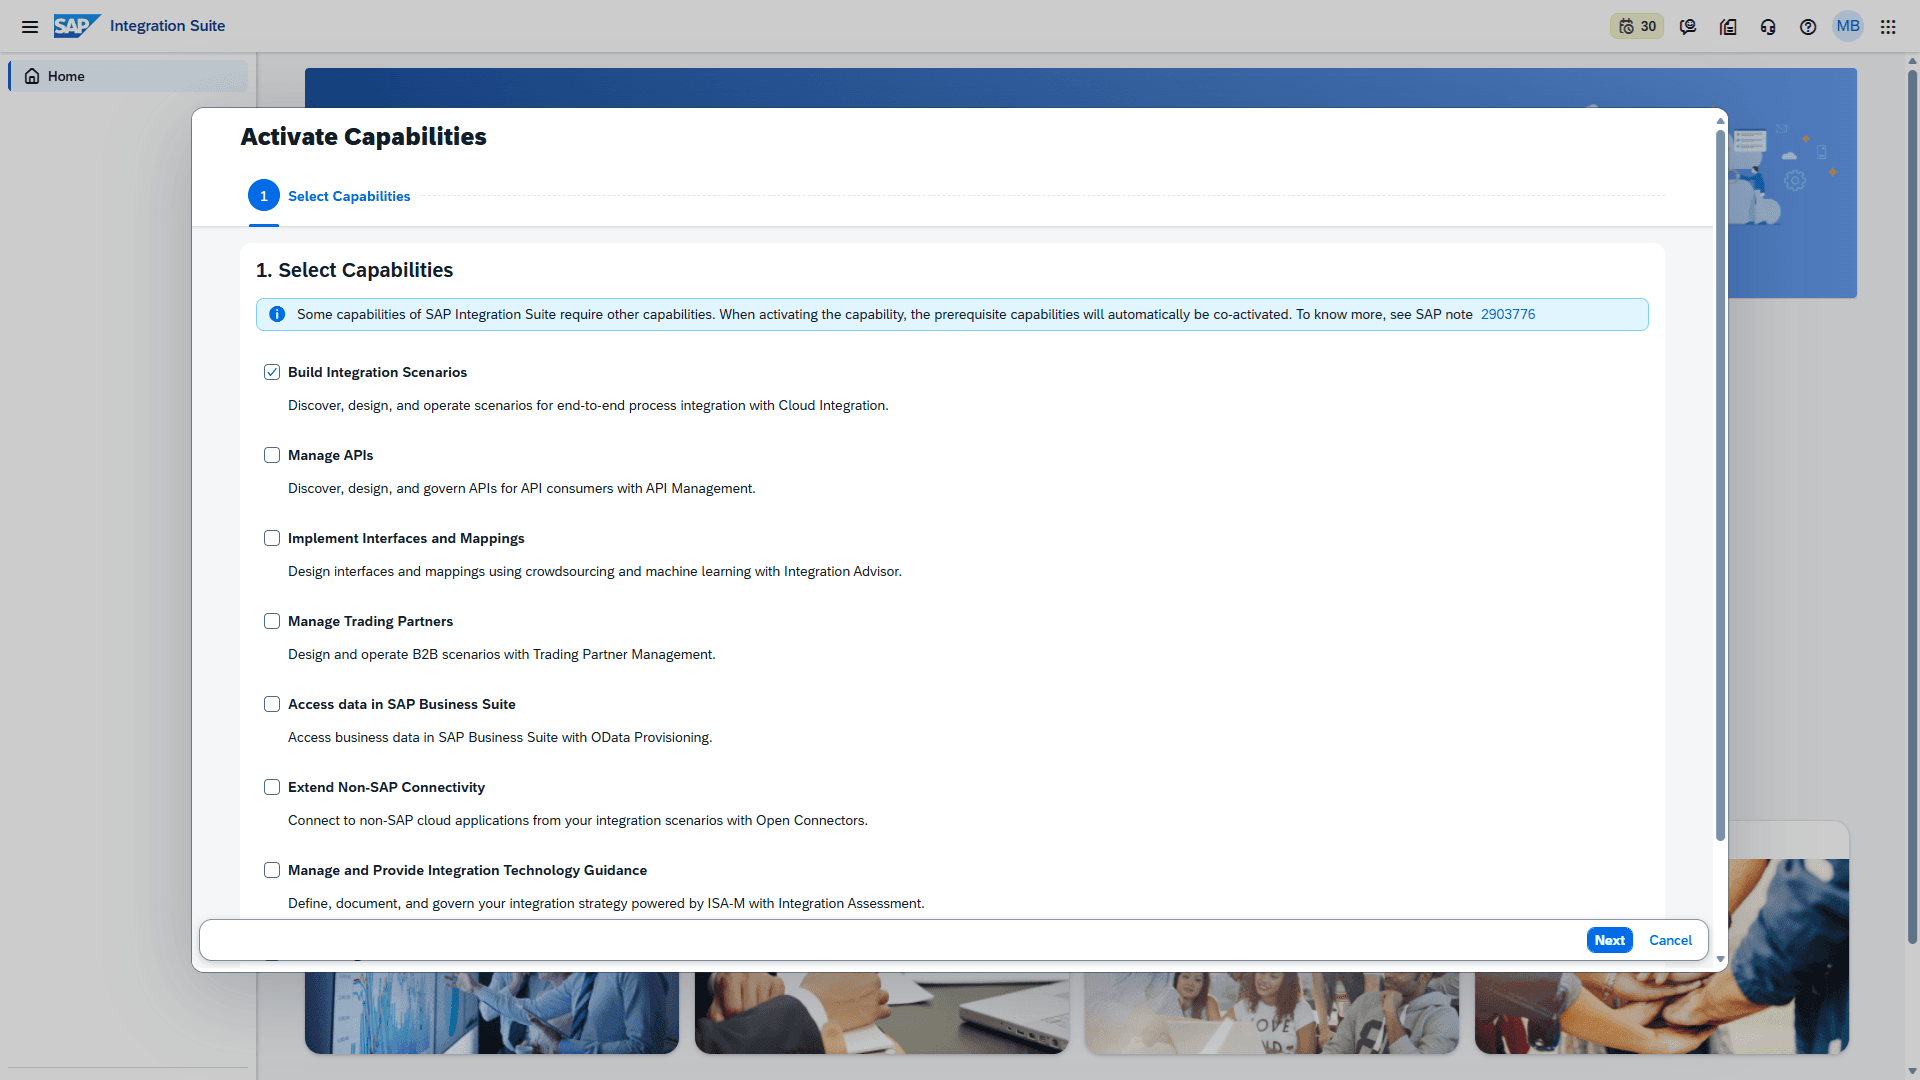Click the Next button

(1609, 940)
